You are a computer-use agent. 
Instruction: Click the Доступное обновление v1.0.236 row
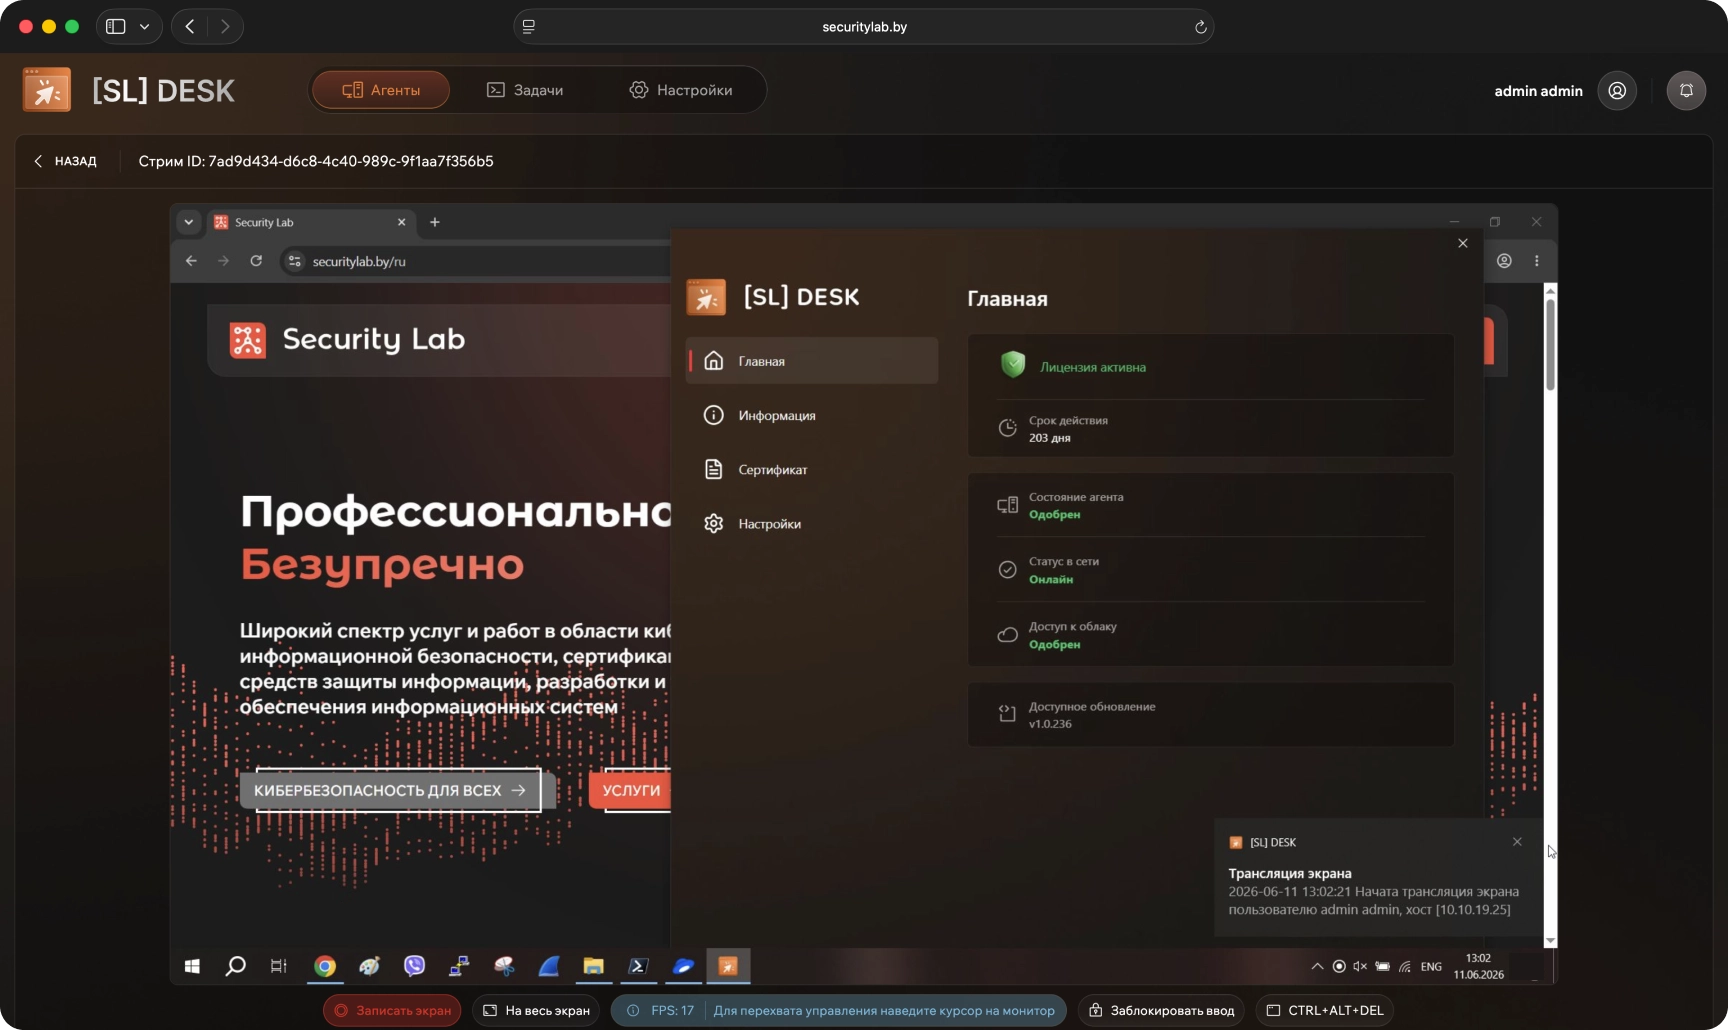click(1211, 714)
